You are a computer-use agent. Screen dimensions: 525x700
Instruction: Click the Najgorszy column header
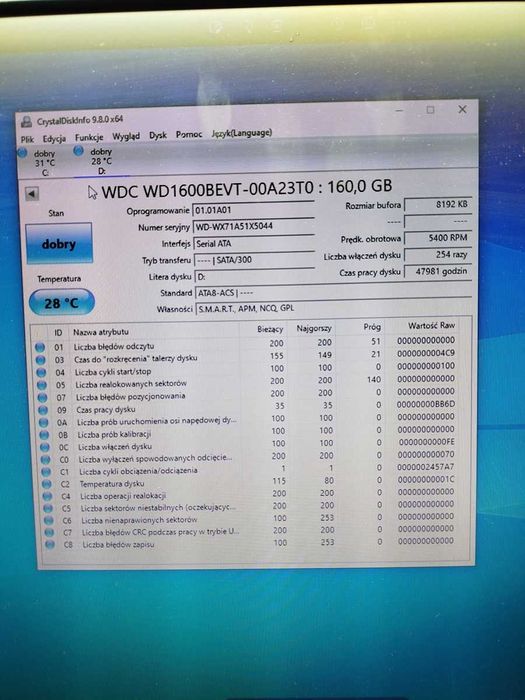tap(314, 328)
